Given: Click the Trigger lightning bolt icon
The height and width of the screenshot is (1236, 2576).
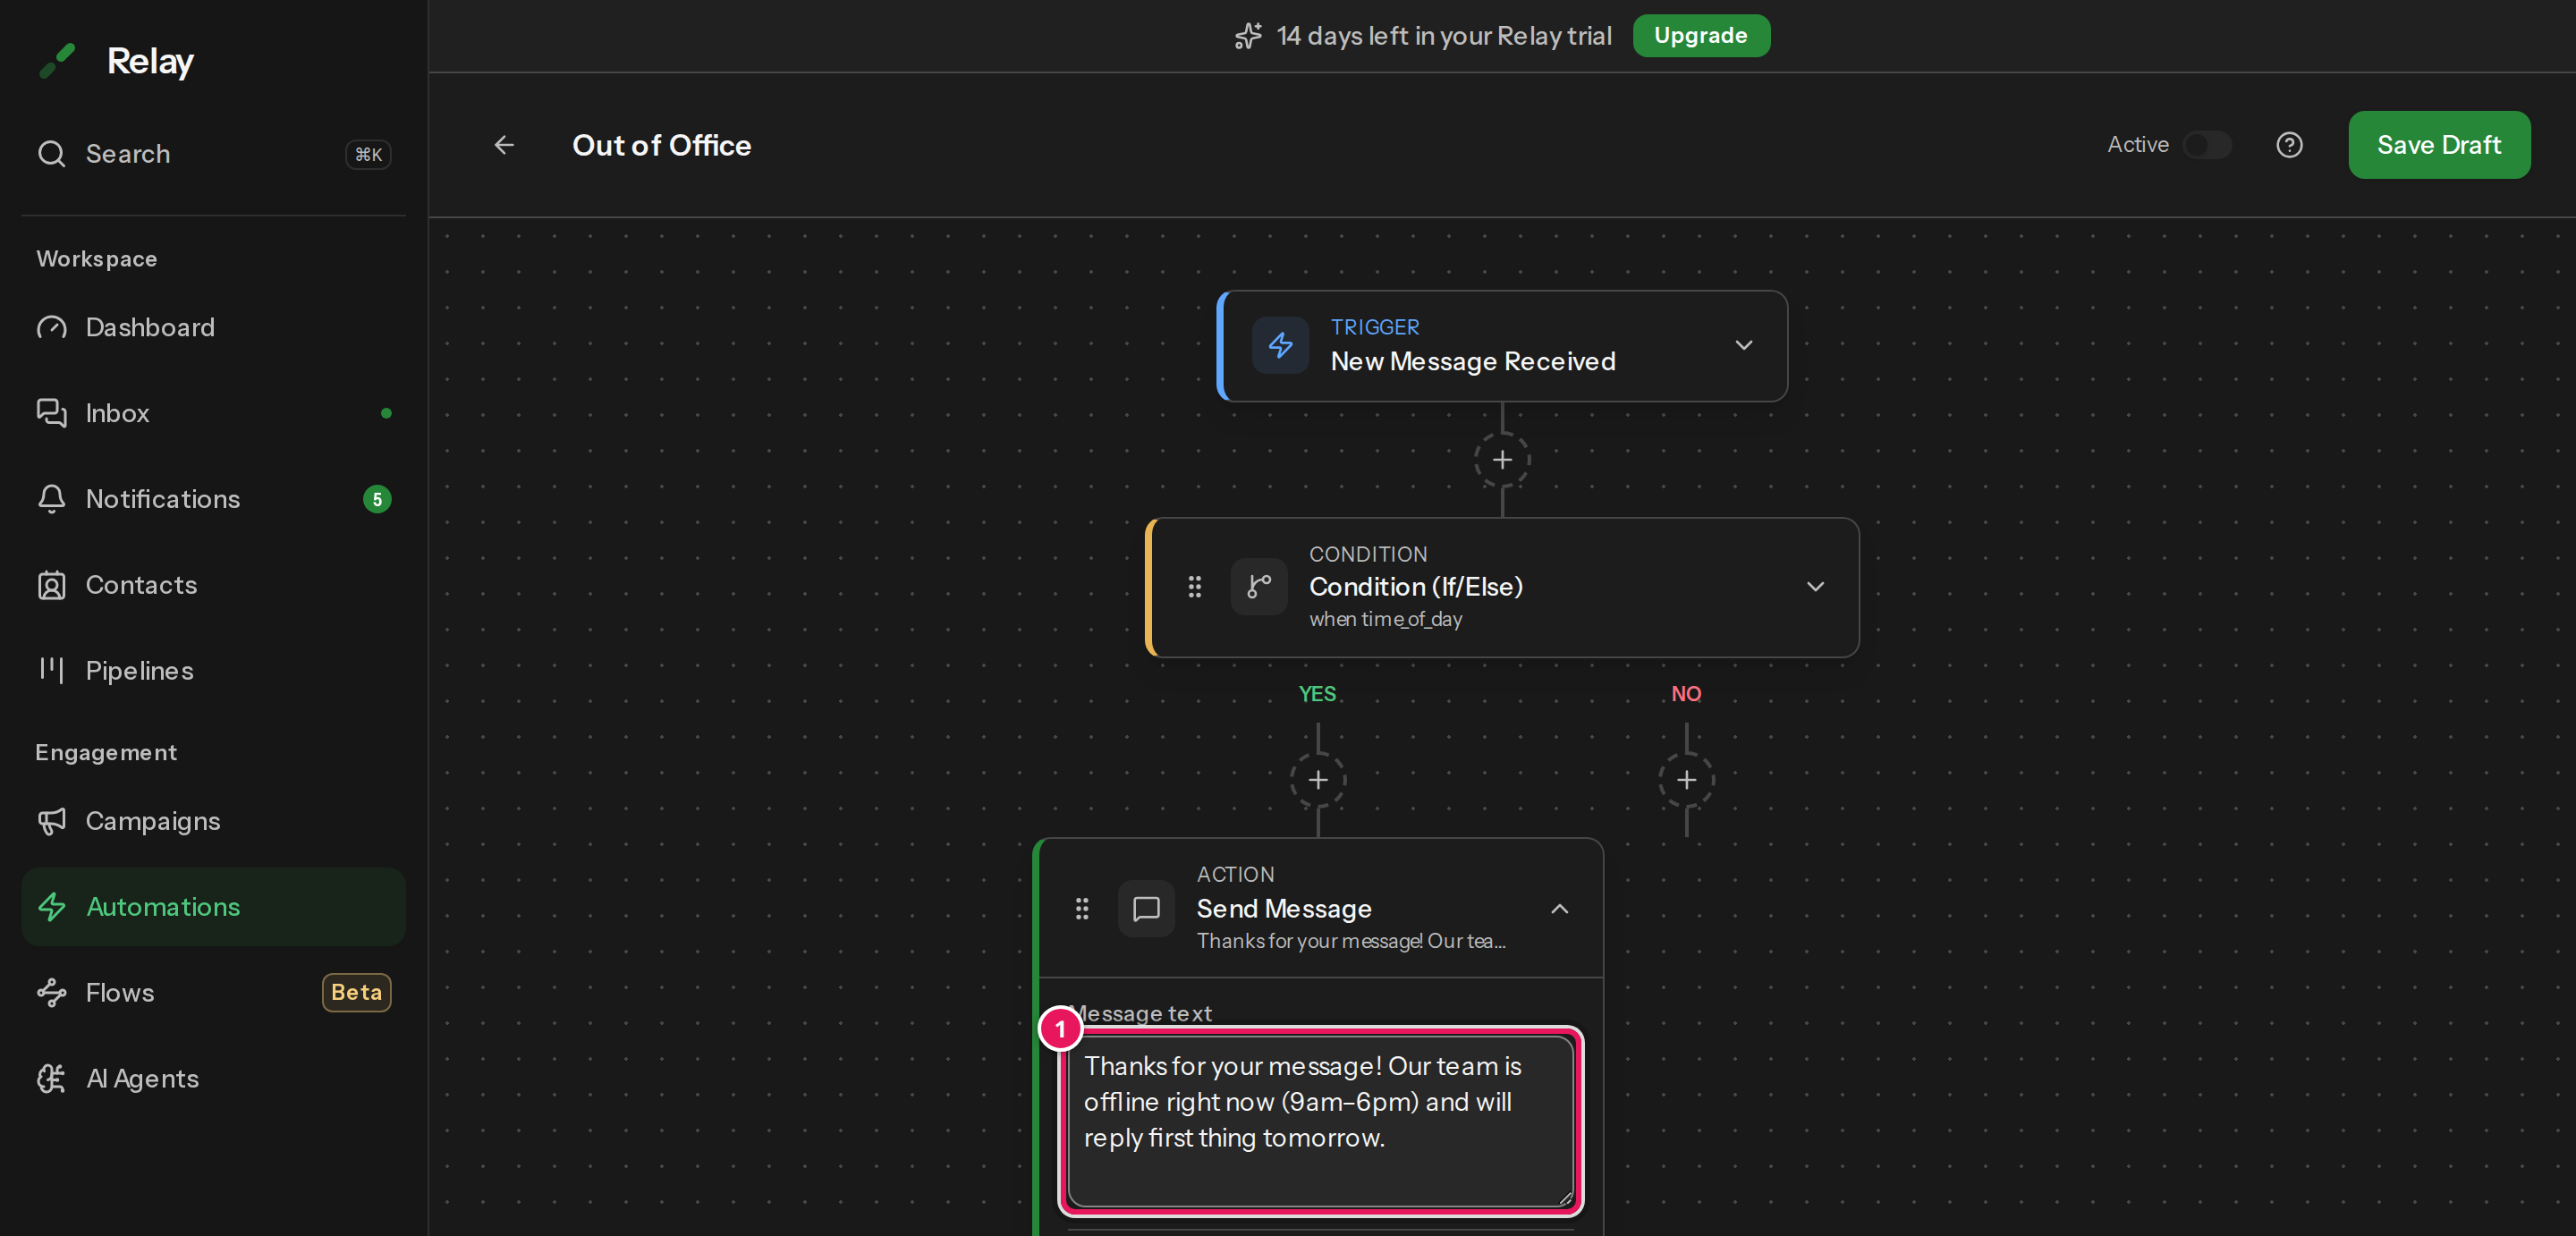Looking at the screenshot, I should 1280,346.
